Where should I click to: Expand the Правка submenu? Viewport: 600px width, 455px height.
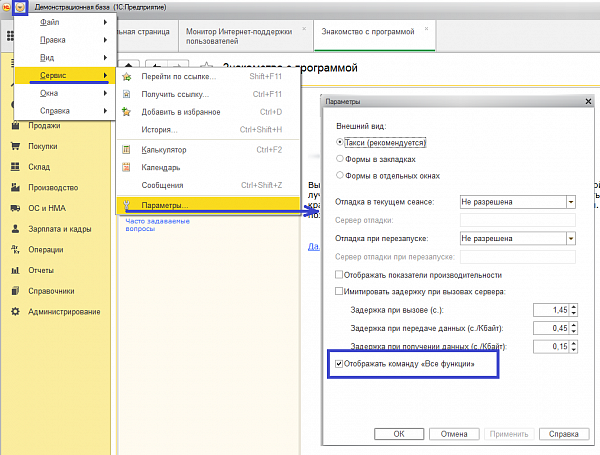[x=65, y=40]
